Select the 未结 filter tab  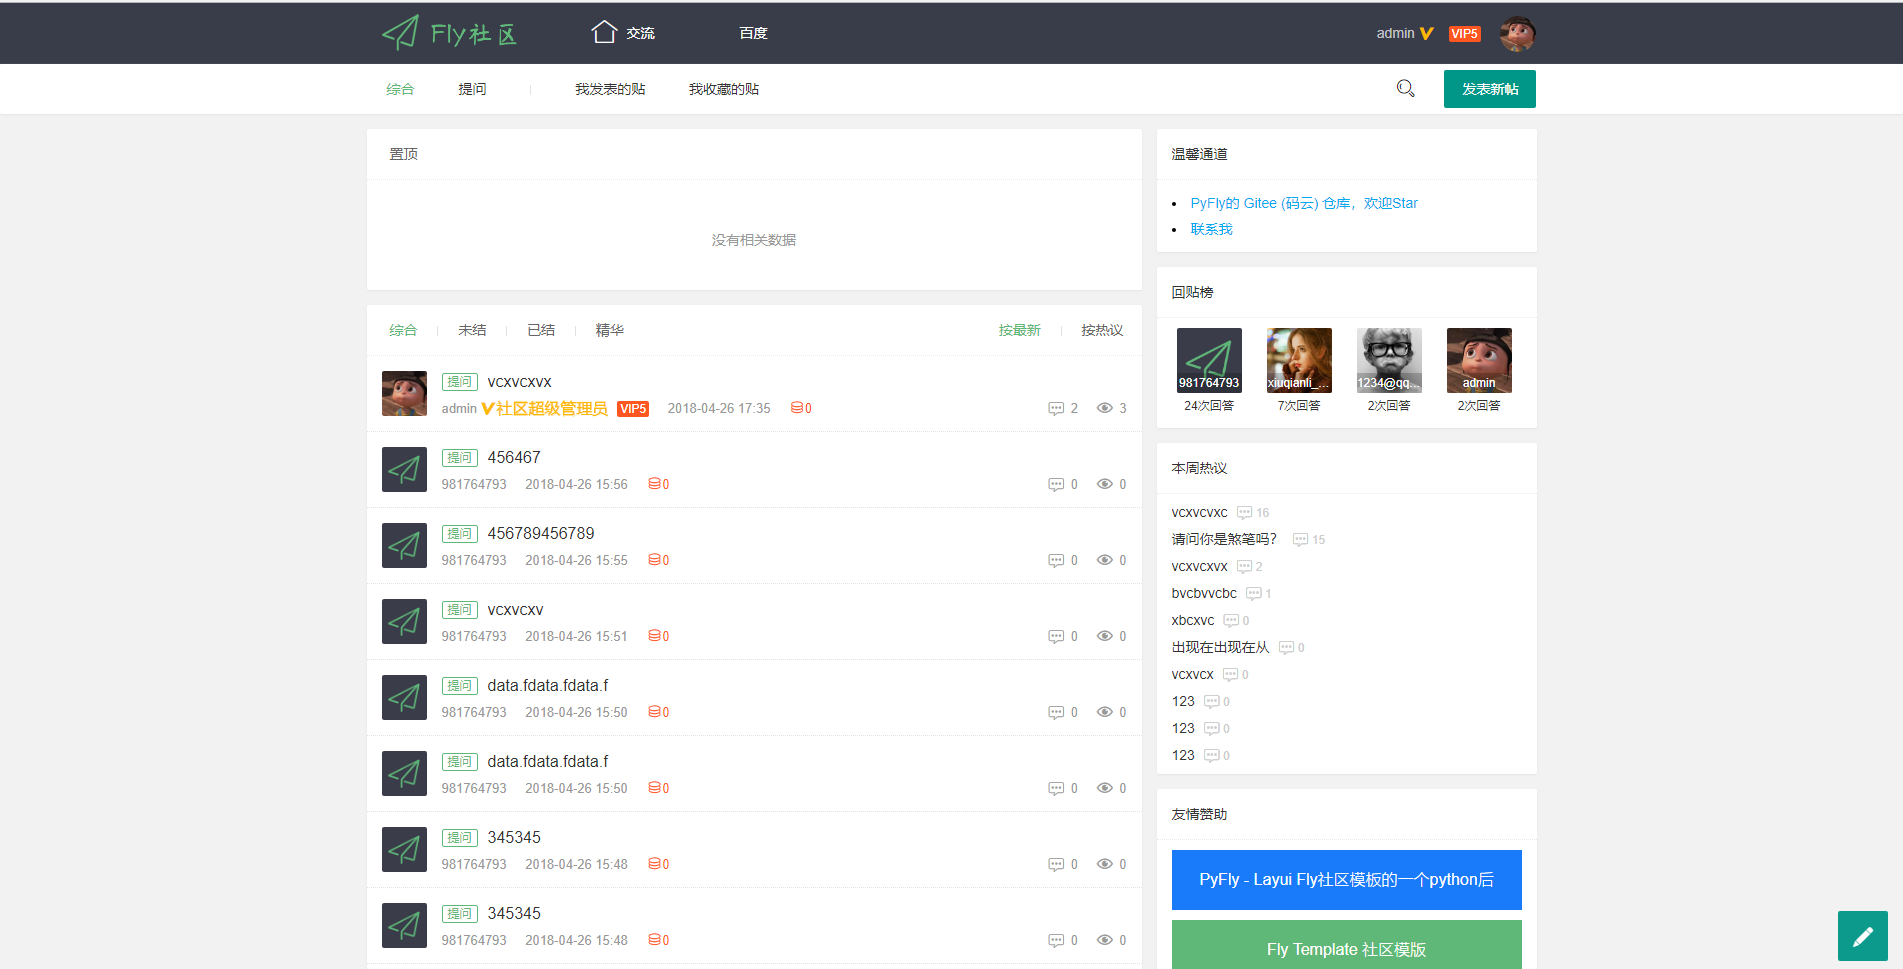coord(472,330)
